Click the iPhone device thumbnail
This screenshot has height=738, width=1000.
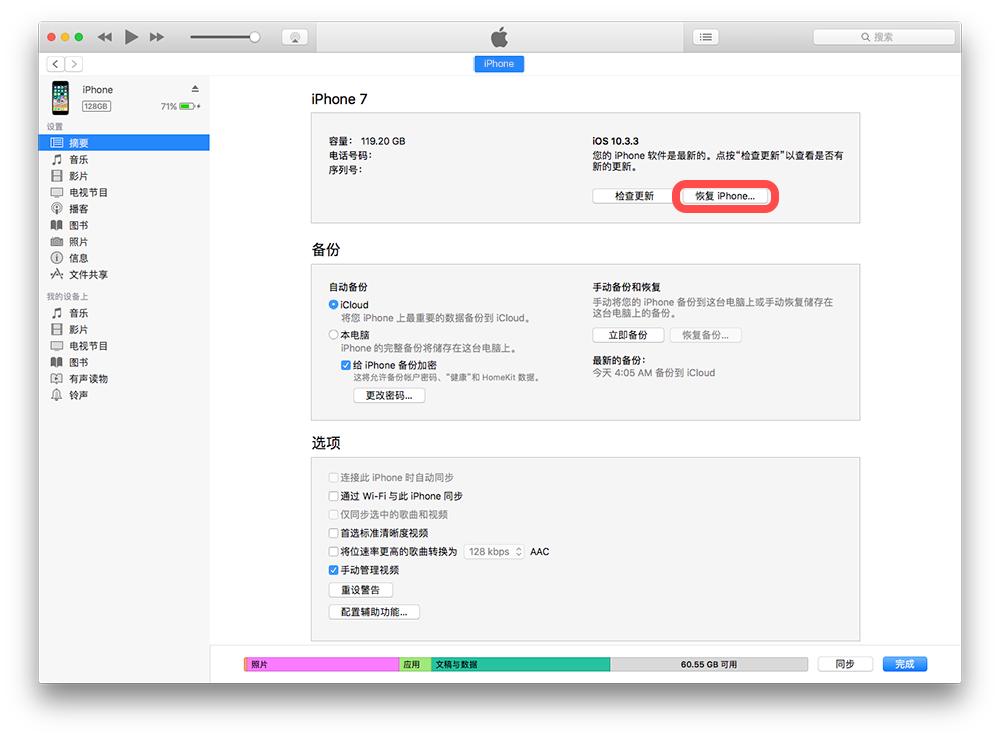(61, 98)
